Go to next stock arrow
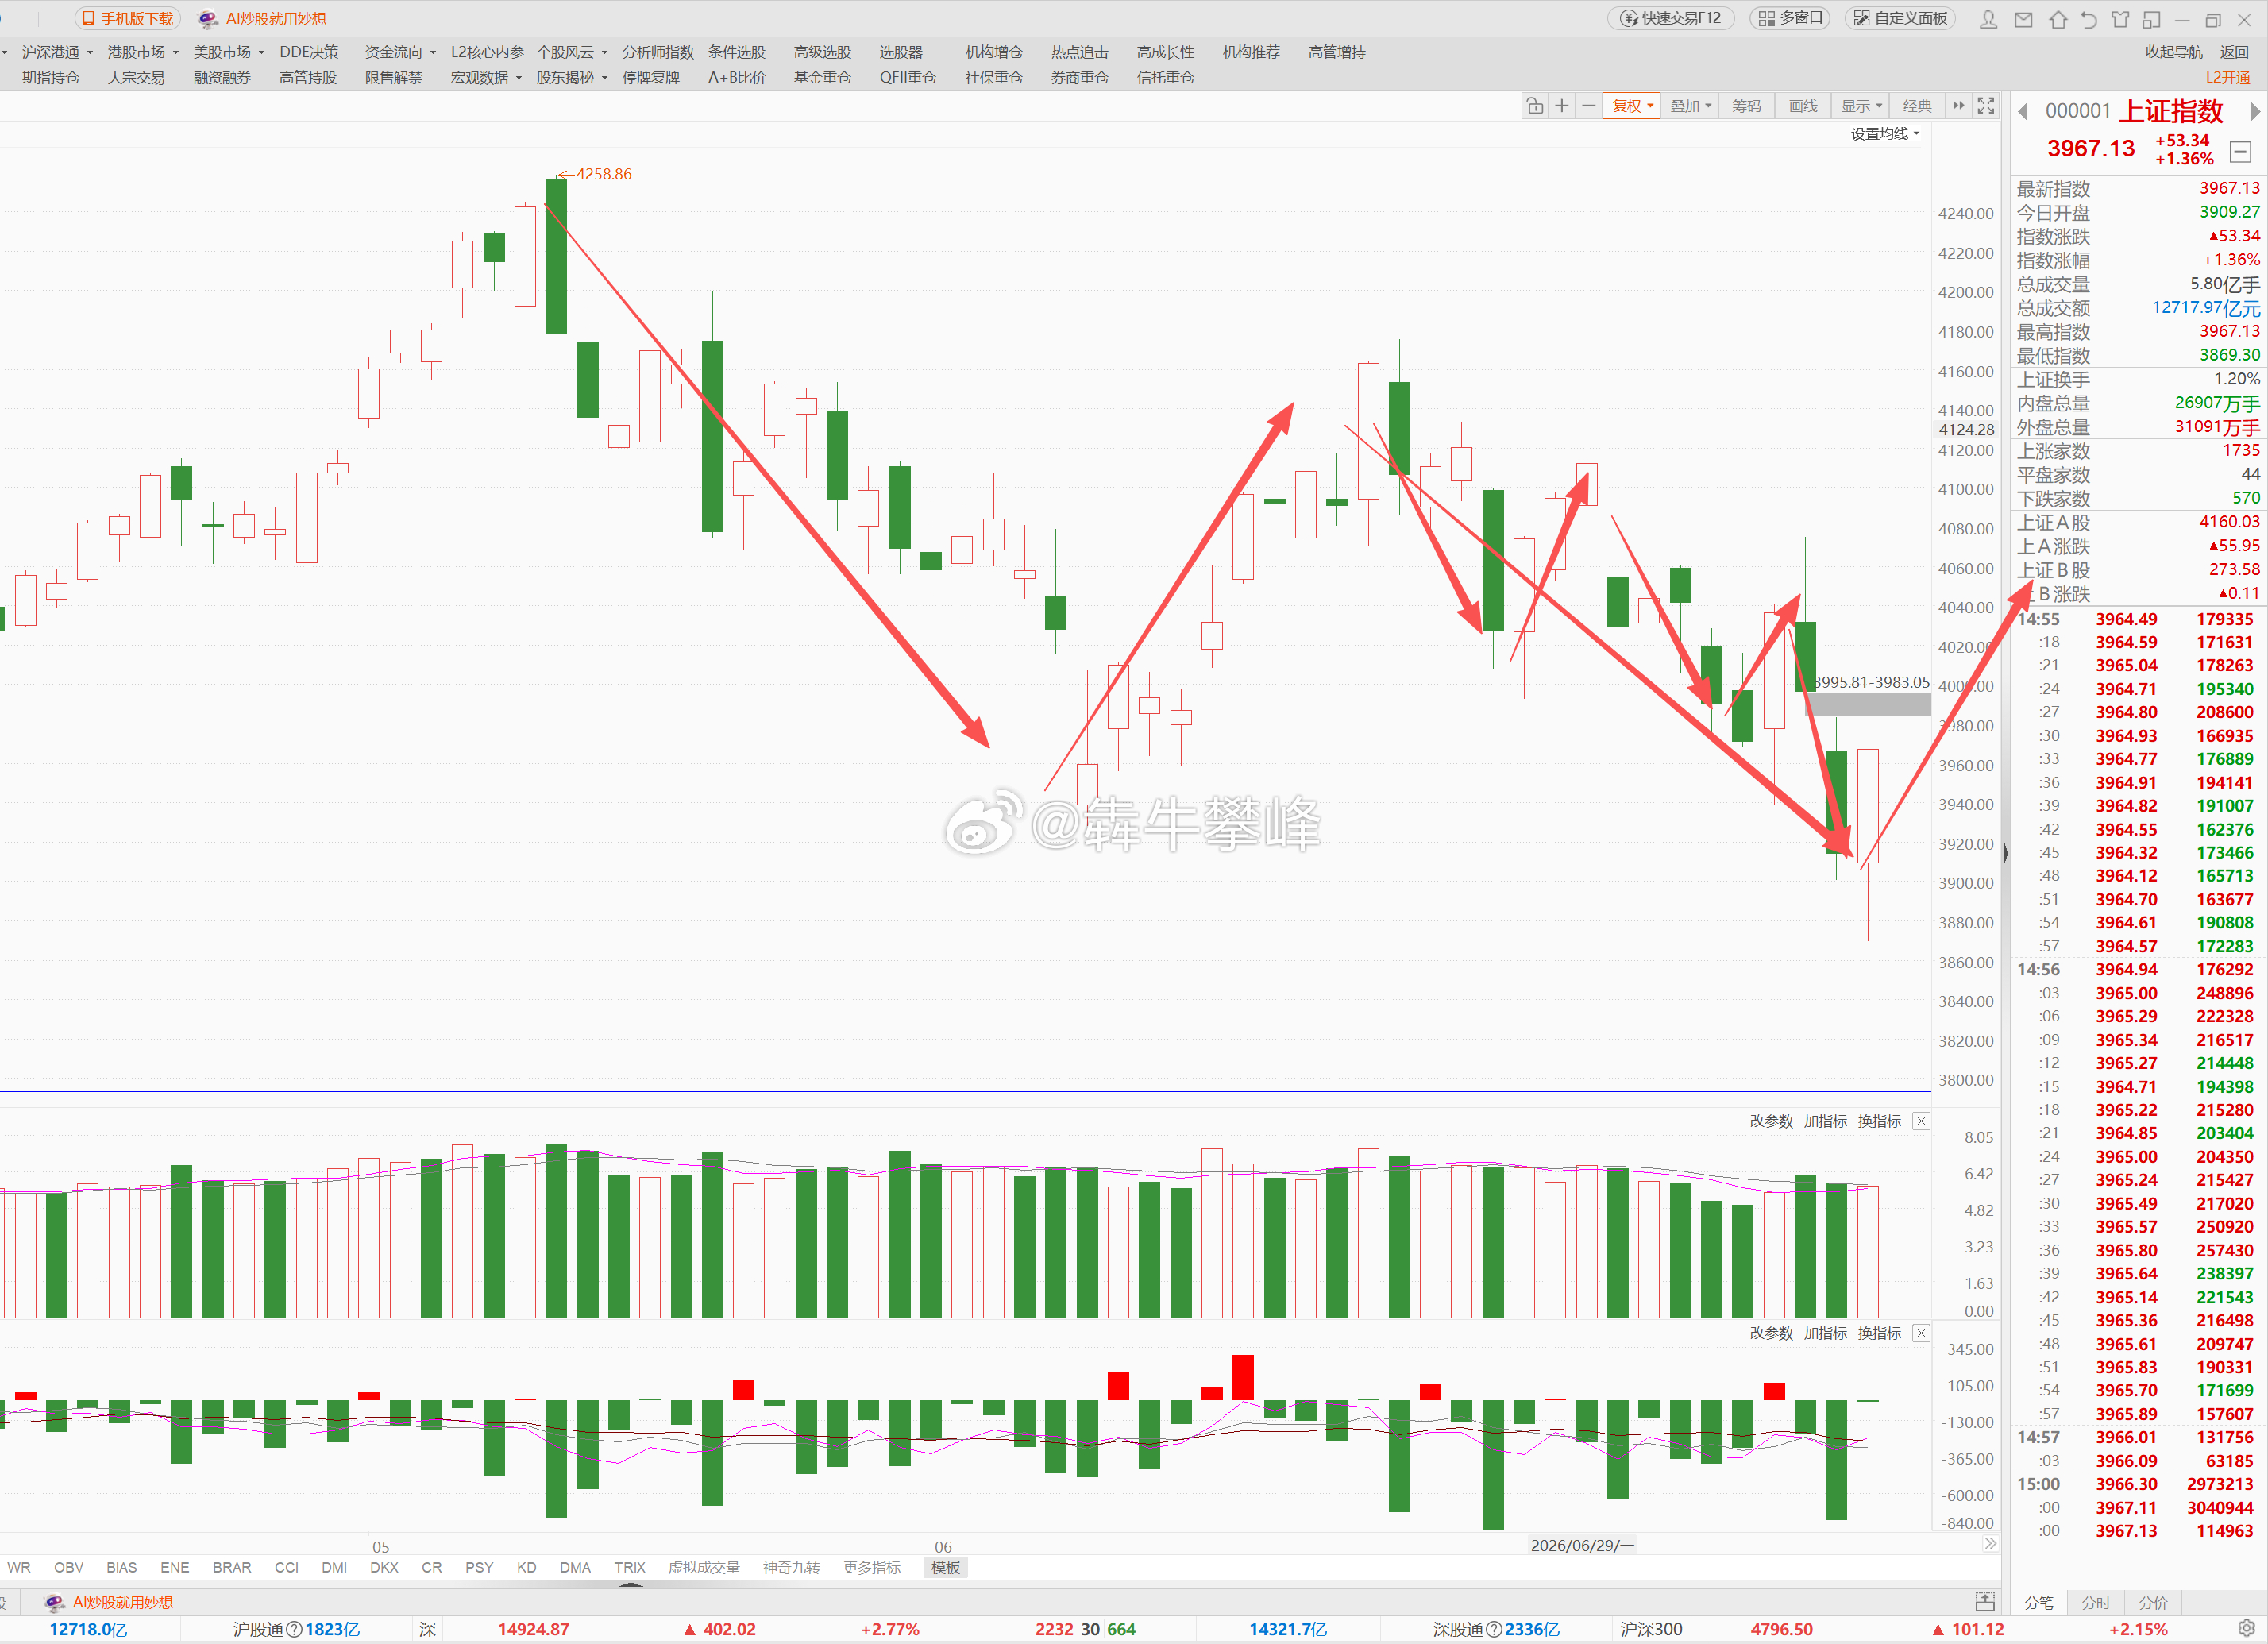This screenshot has height=1644, width=2268. point(2255,111)
